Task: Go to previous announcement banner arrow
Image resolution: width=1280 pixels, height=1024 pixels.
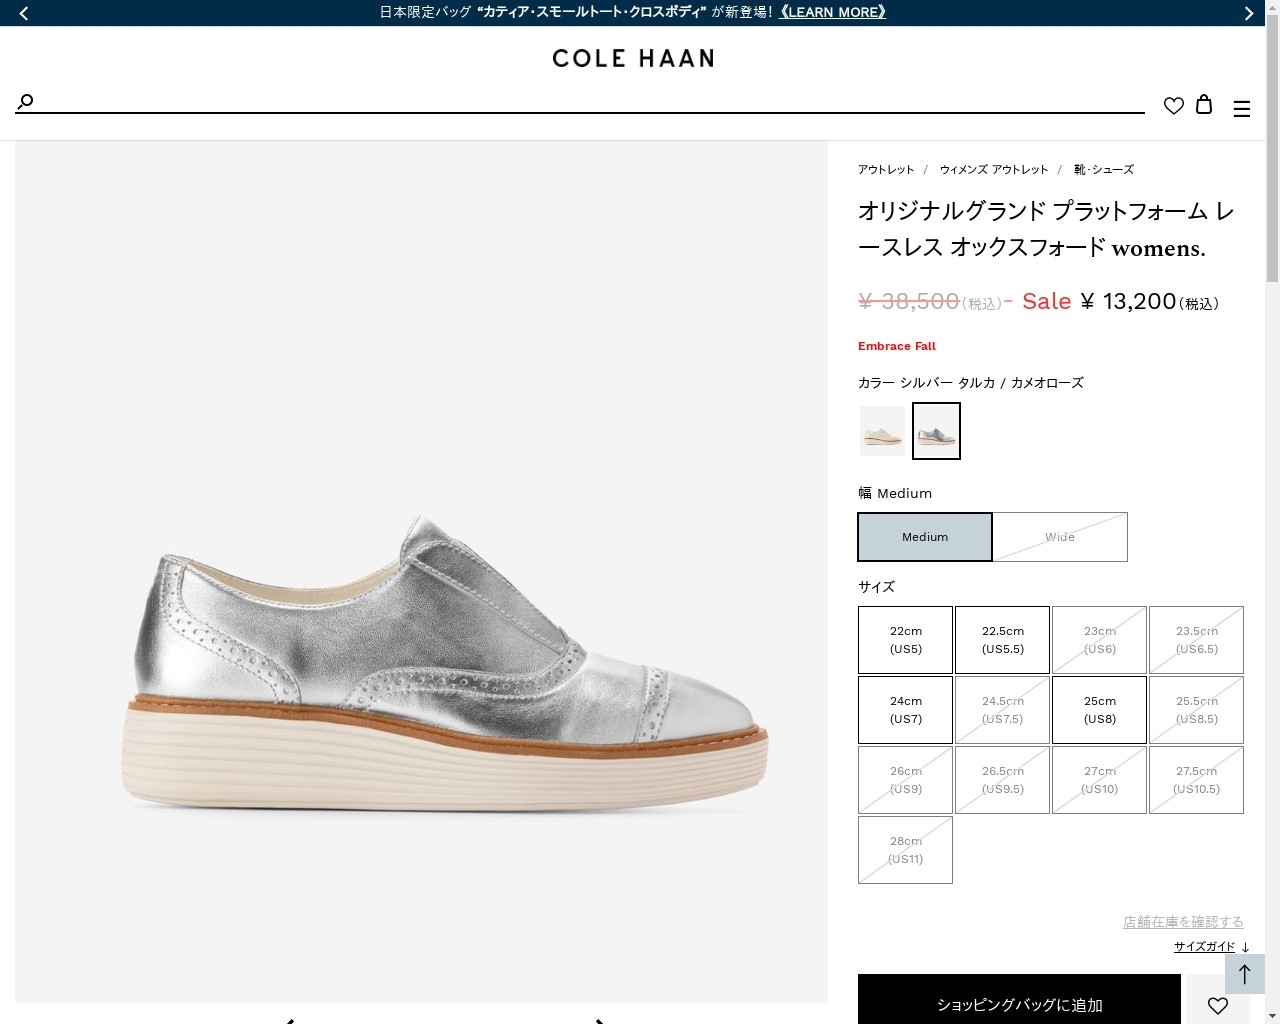Action: pos(24,13)
